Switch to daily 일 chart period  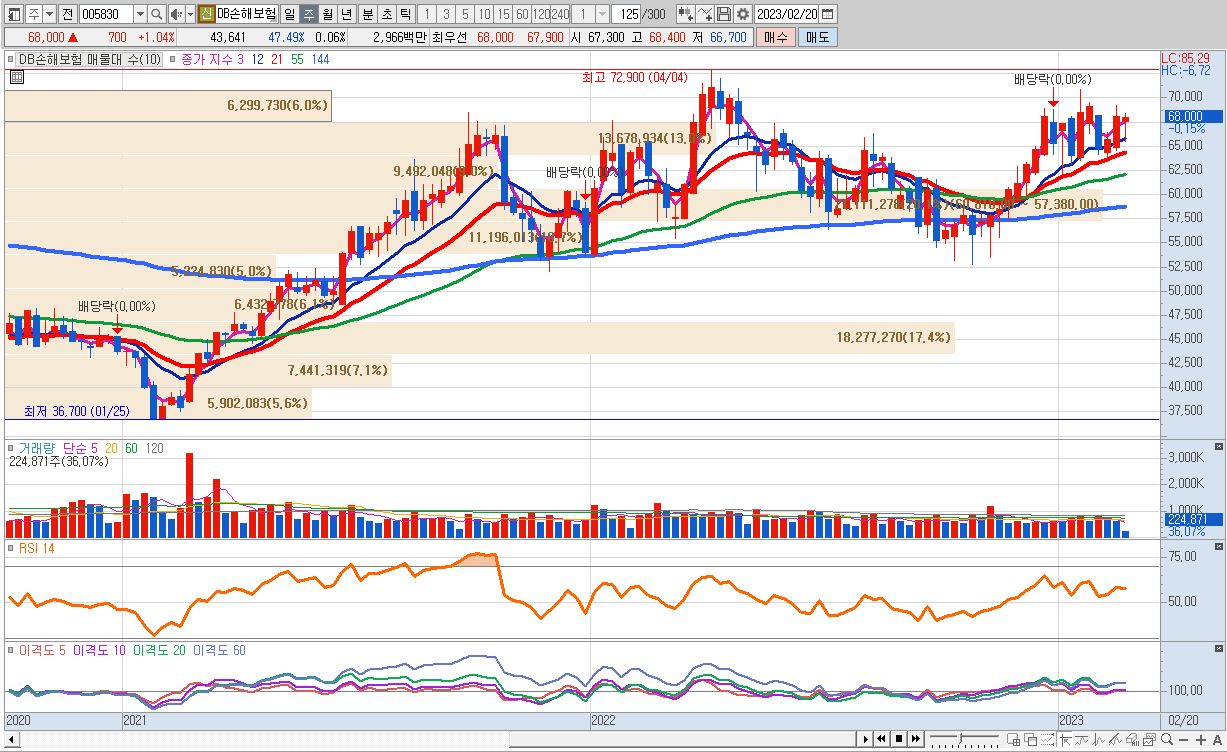(x=289, y=14)
